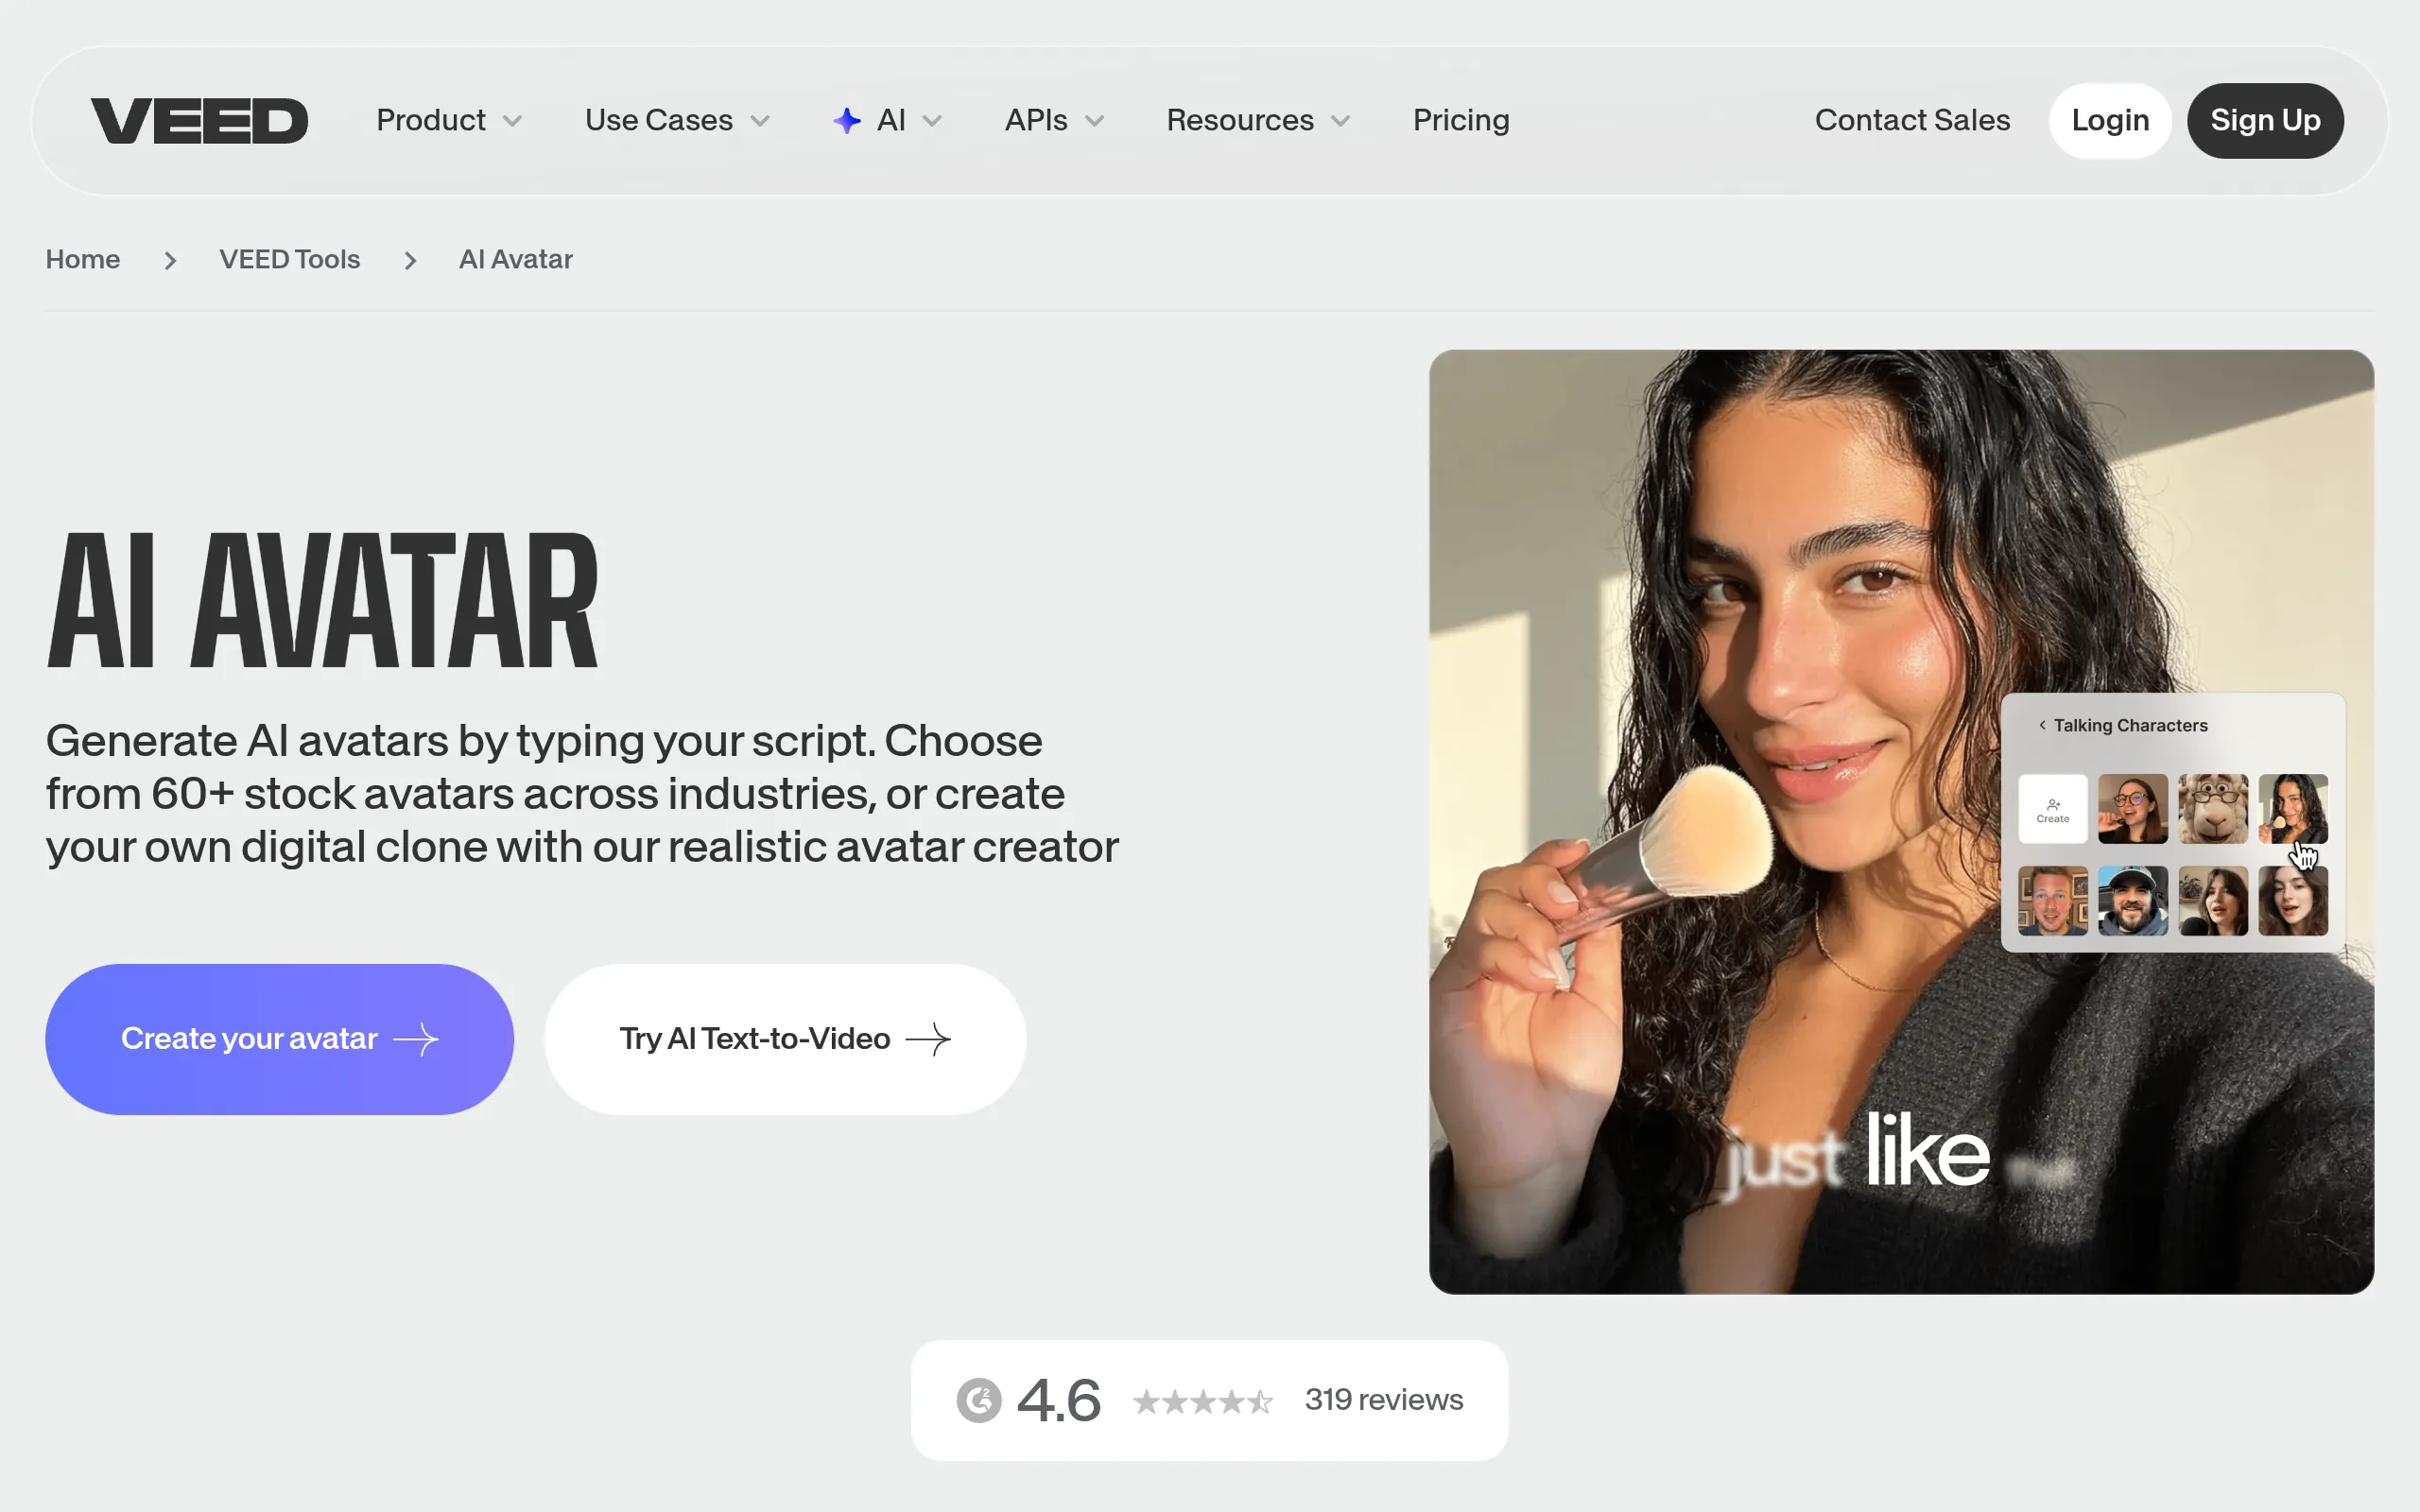2420x1512 pixels.
Task: Open the 319 reviews link
Action: (1383, 1400)
